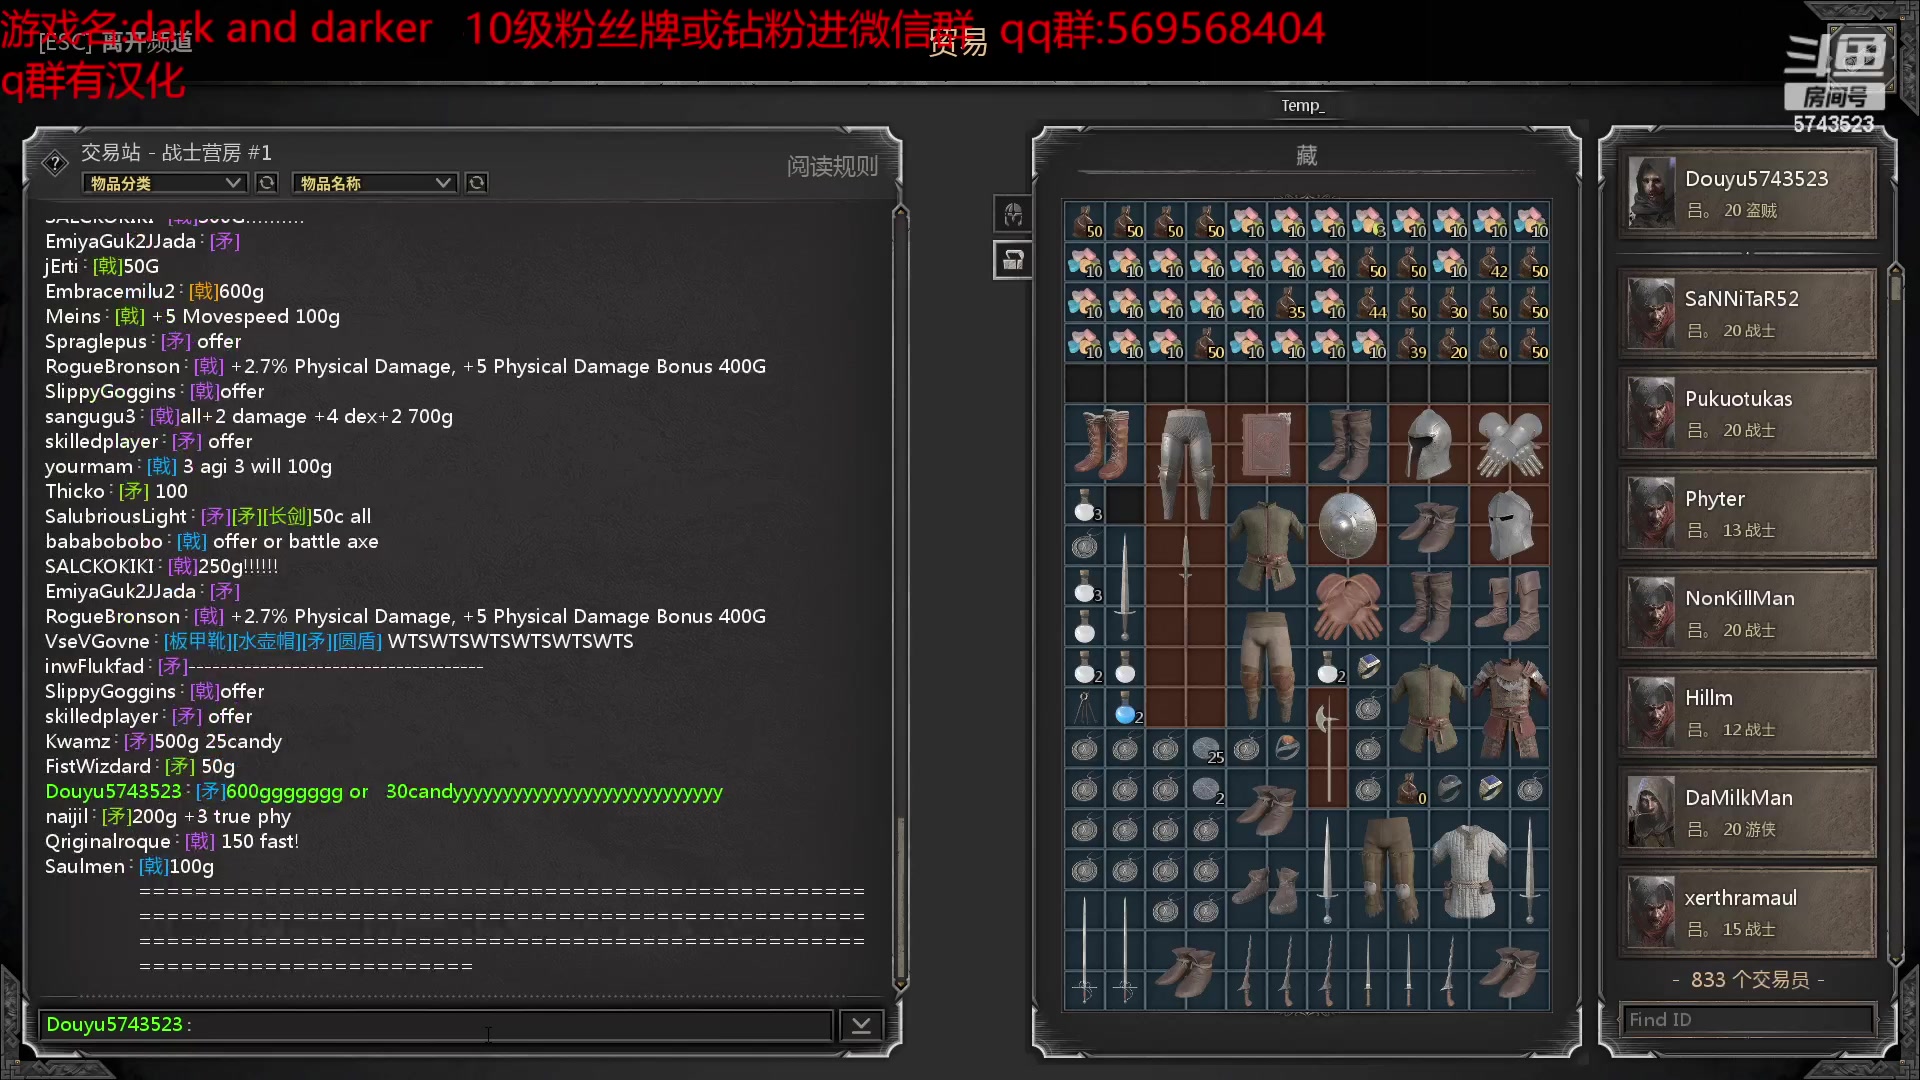1920x1080 pixels.
Task: Click the [戟] link in Saulmen's 100g message
Action: point(154,867)
